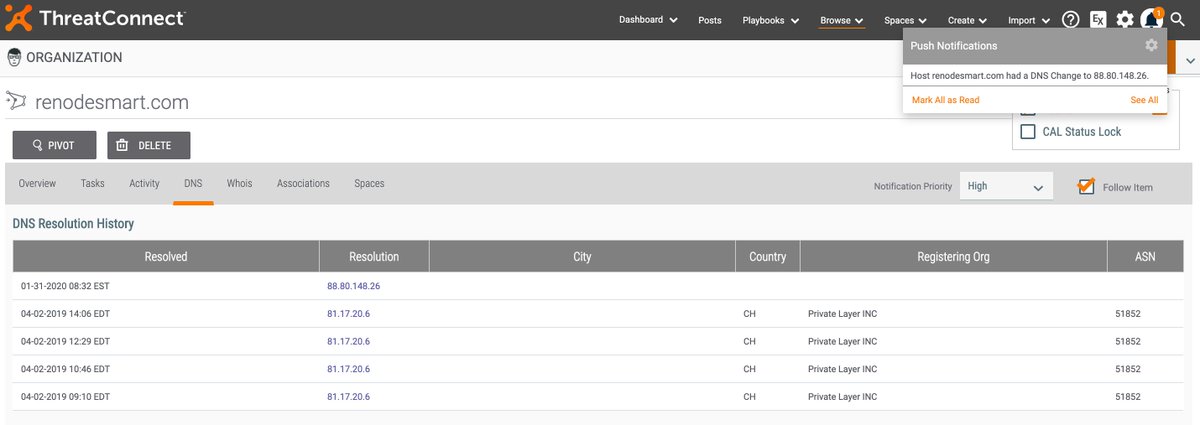Image resolution: width=1200 pixels, height=425 pixels.
Task: Open the settings gear in top bar
Action: point(1125,20)
